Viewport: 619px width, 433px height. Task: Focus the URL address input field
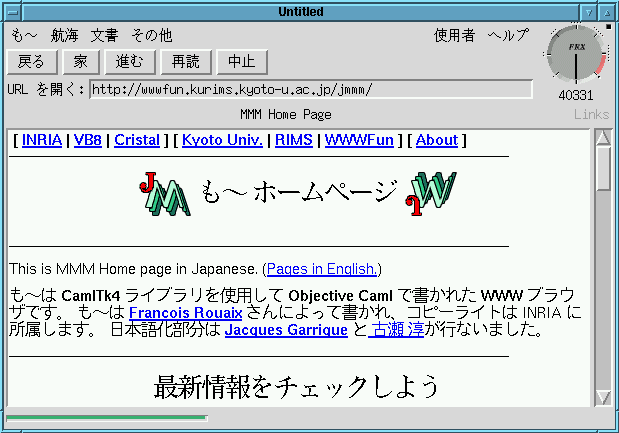(311, 90)
